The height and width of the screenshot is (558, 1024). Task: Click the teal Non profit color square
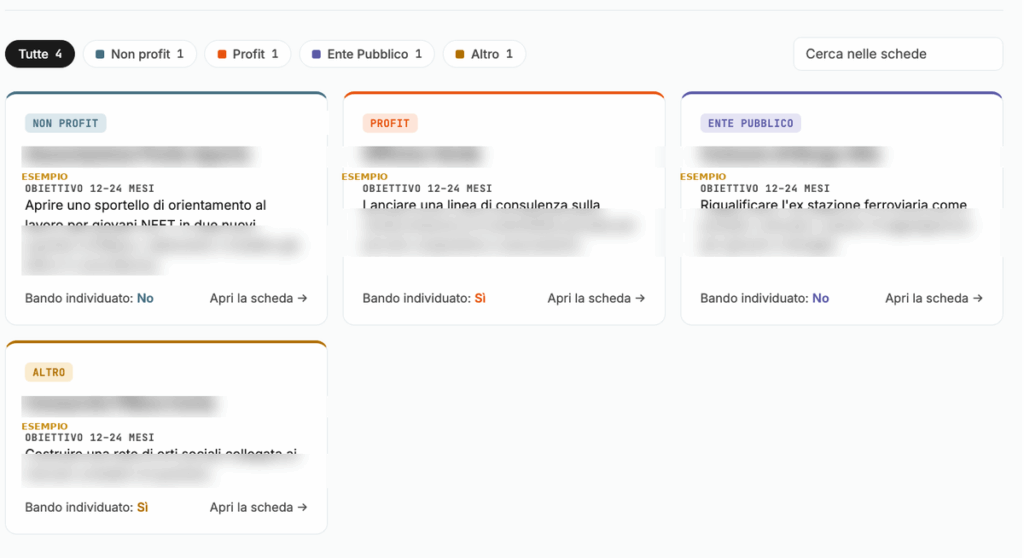tap(100, 54)
